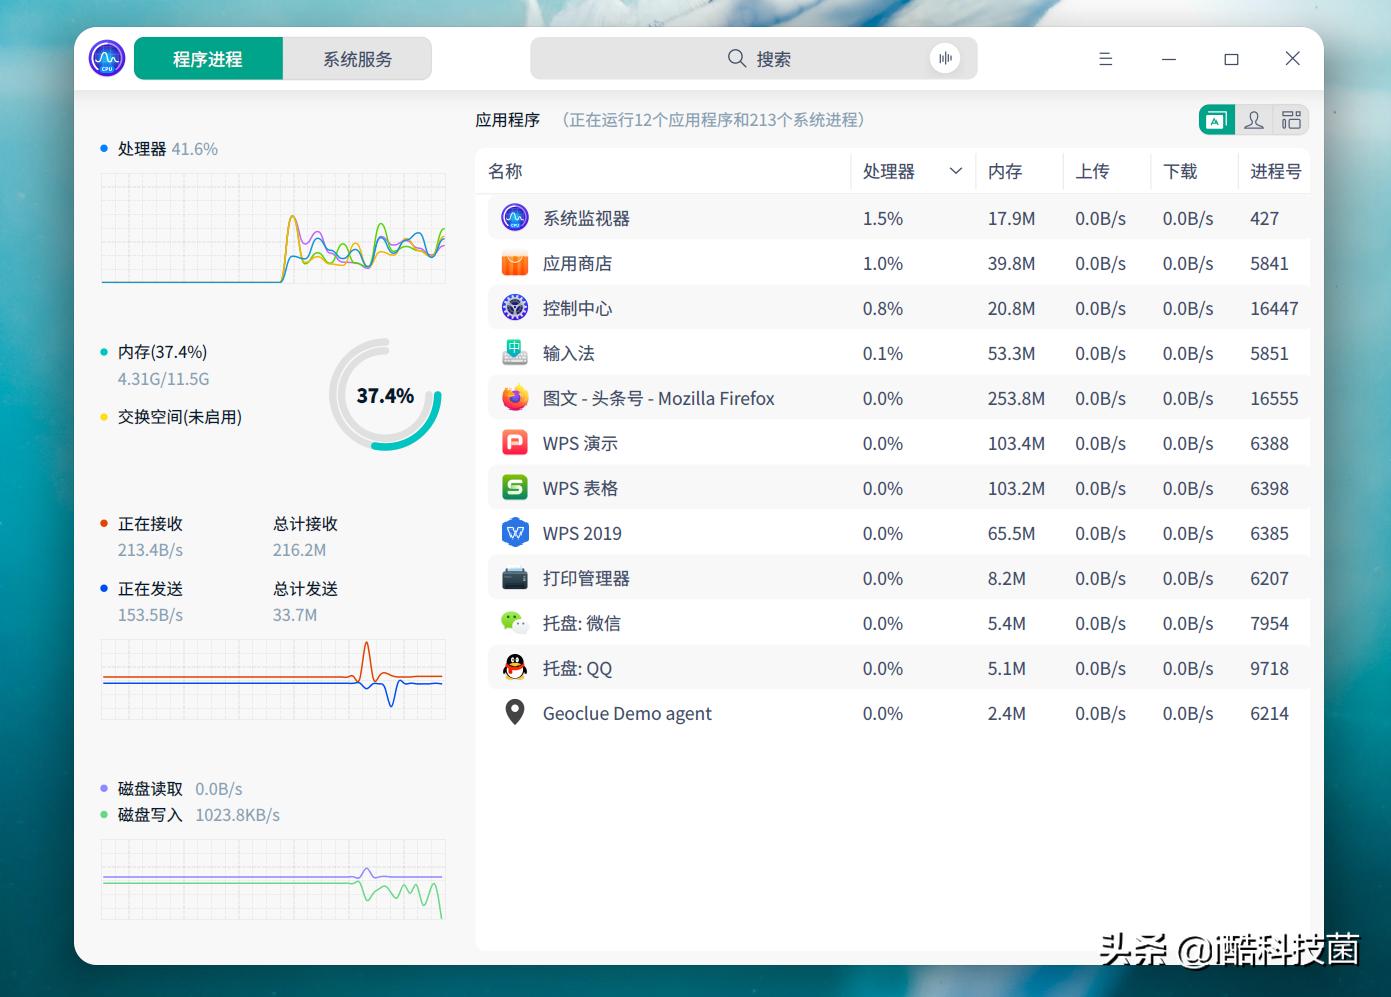Sort processes by the 下载 column

pyautogui.click(x=1178, y=171)
